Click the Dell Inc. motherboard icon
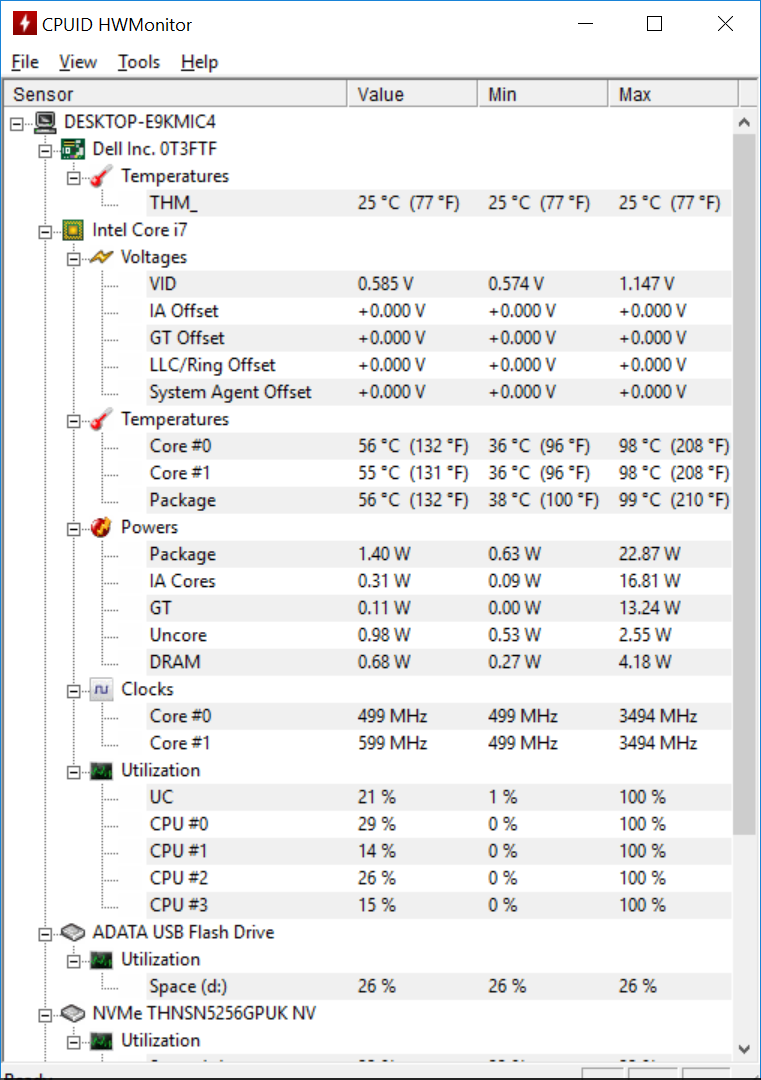The height and width of the screenshot is (1080, 761). (x=73, y=149)
